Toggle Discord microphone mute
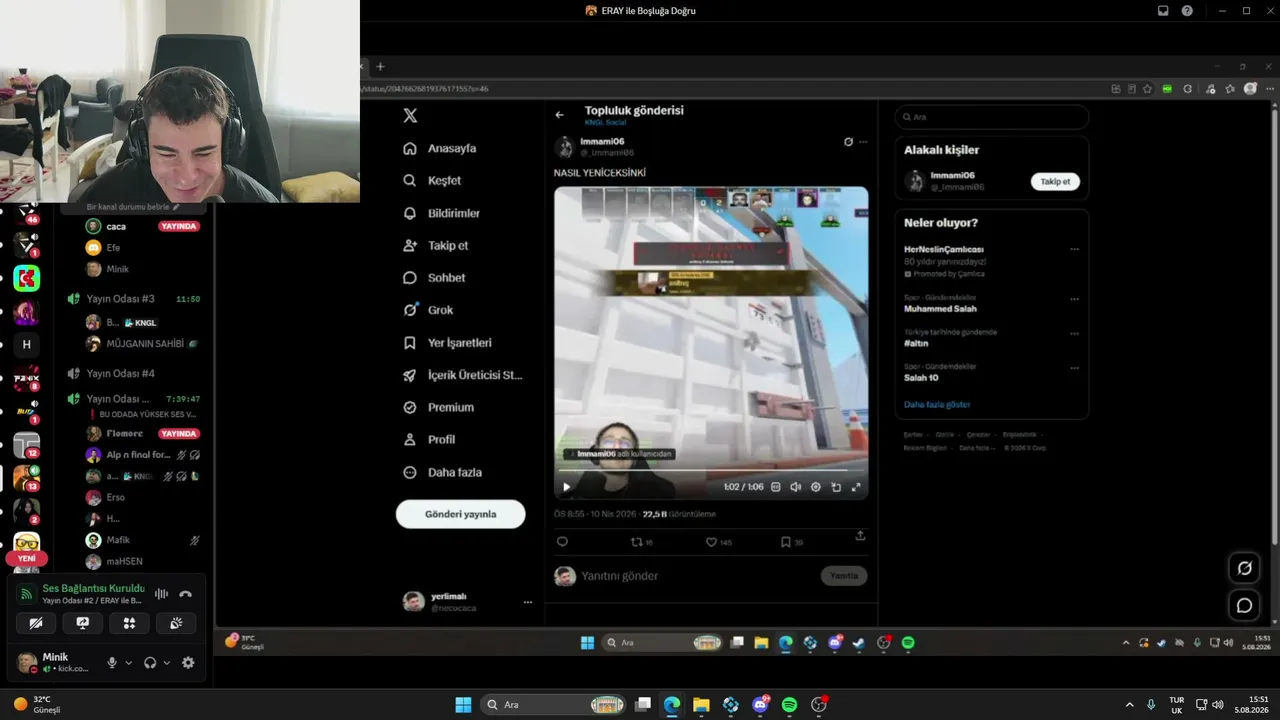Screen dimensions: 1280x720 click(112, 662)
